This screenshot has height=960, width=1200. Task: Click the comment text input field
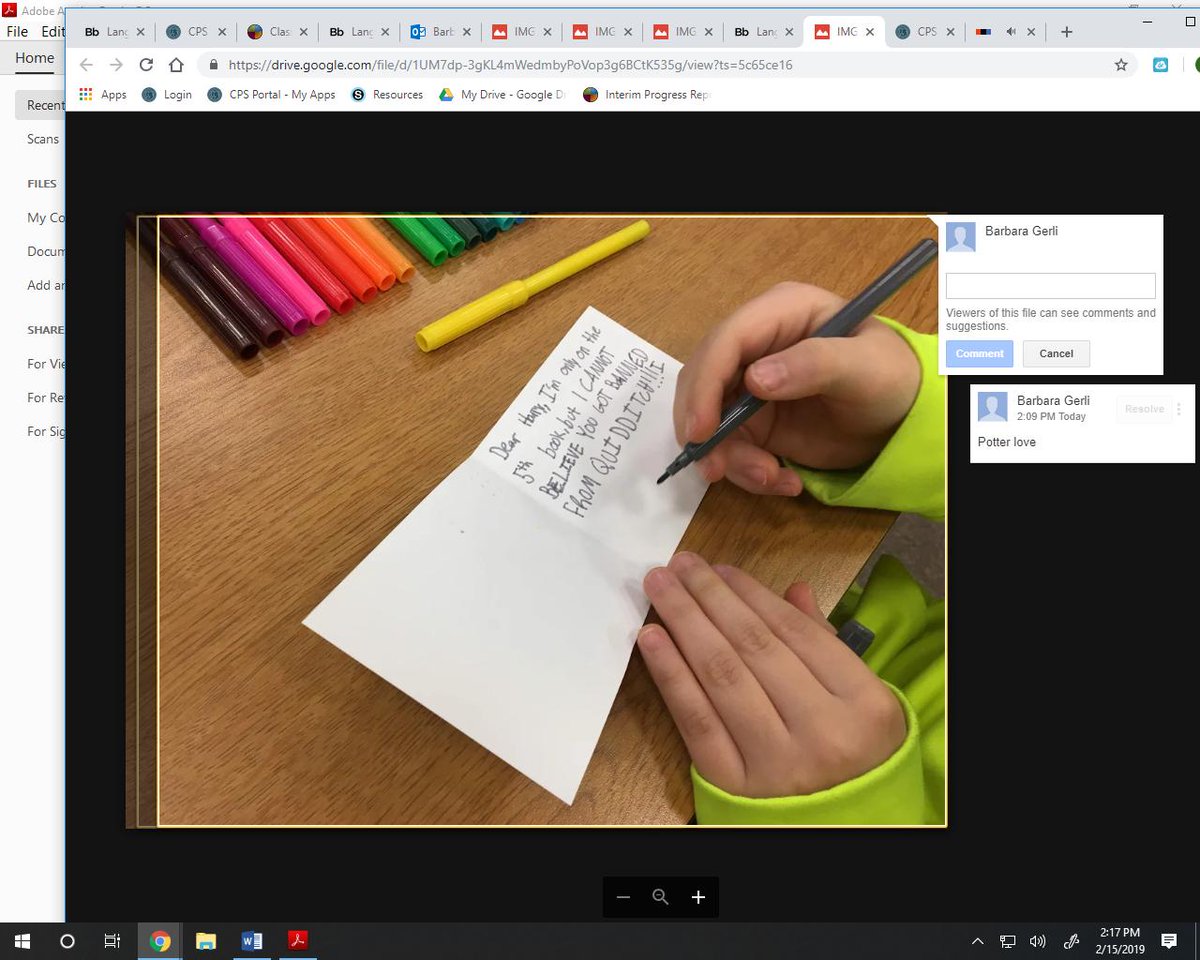[1051, 285]
